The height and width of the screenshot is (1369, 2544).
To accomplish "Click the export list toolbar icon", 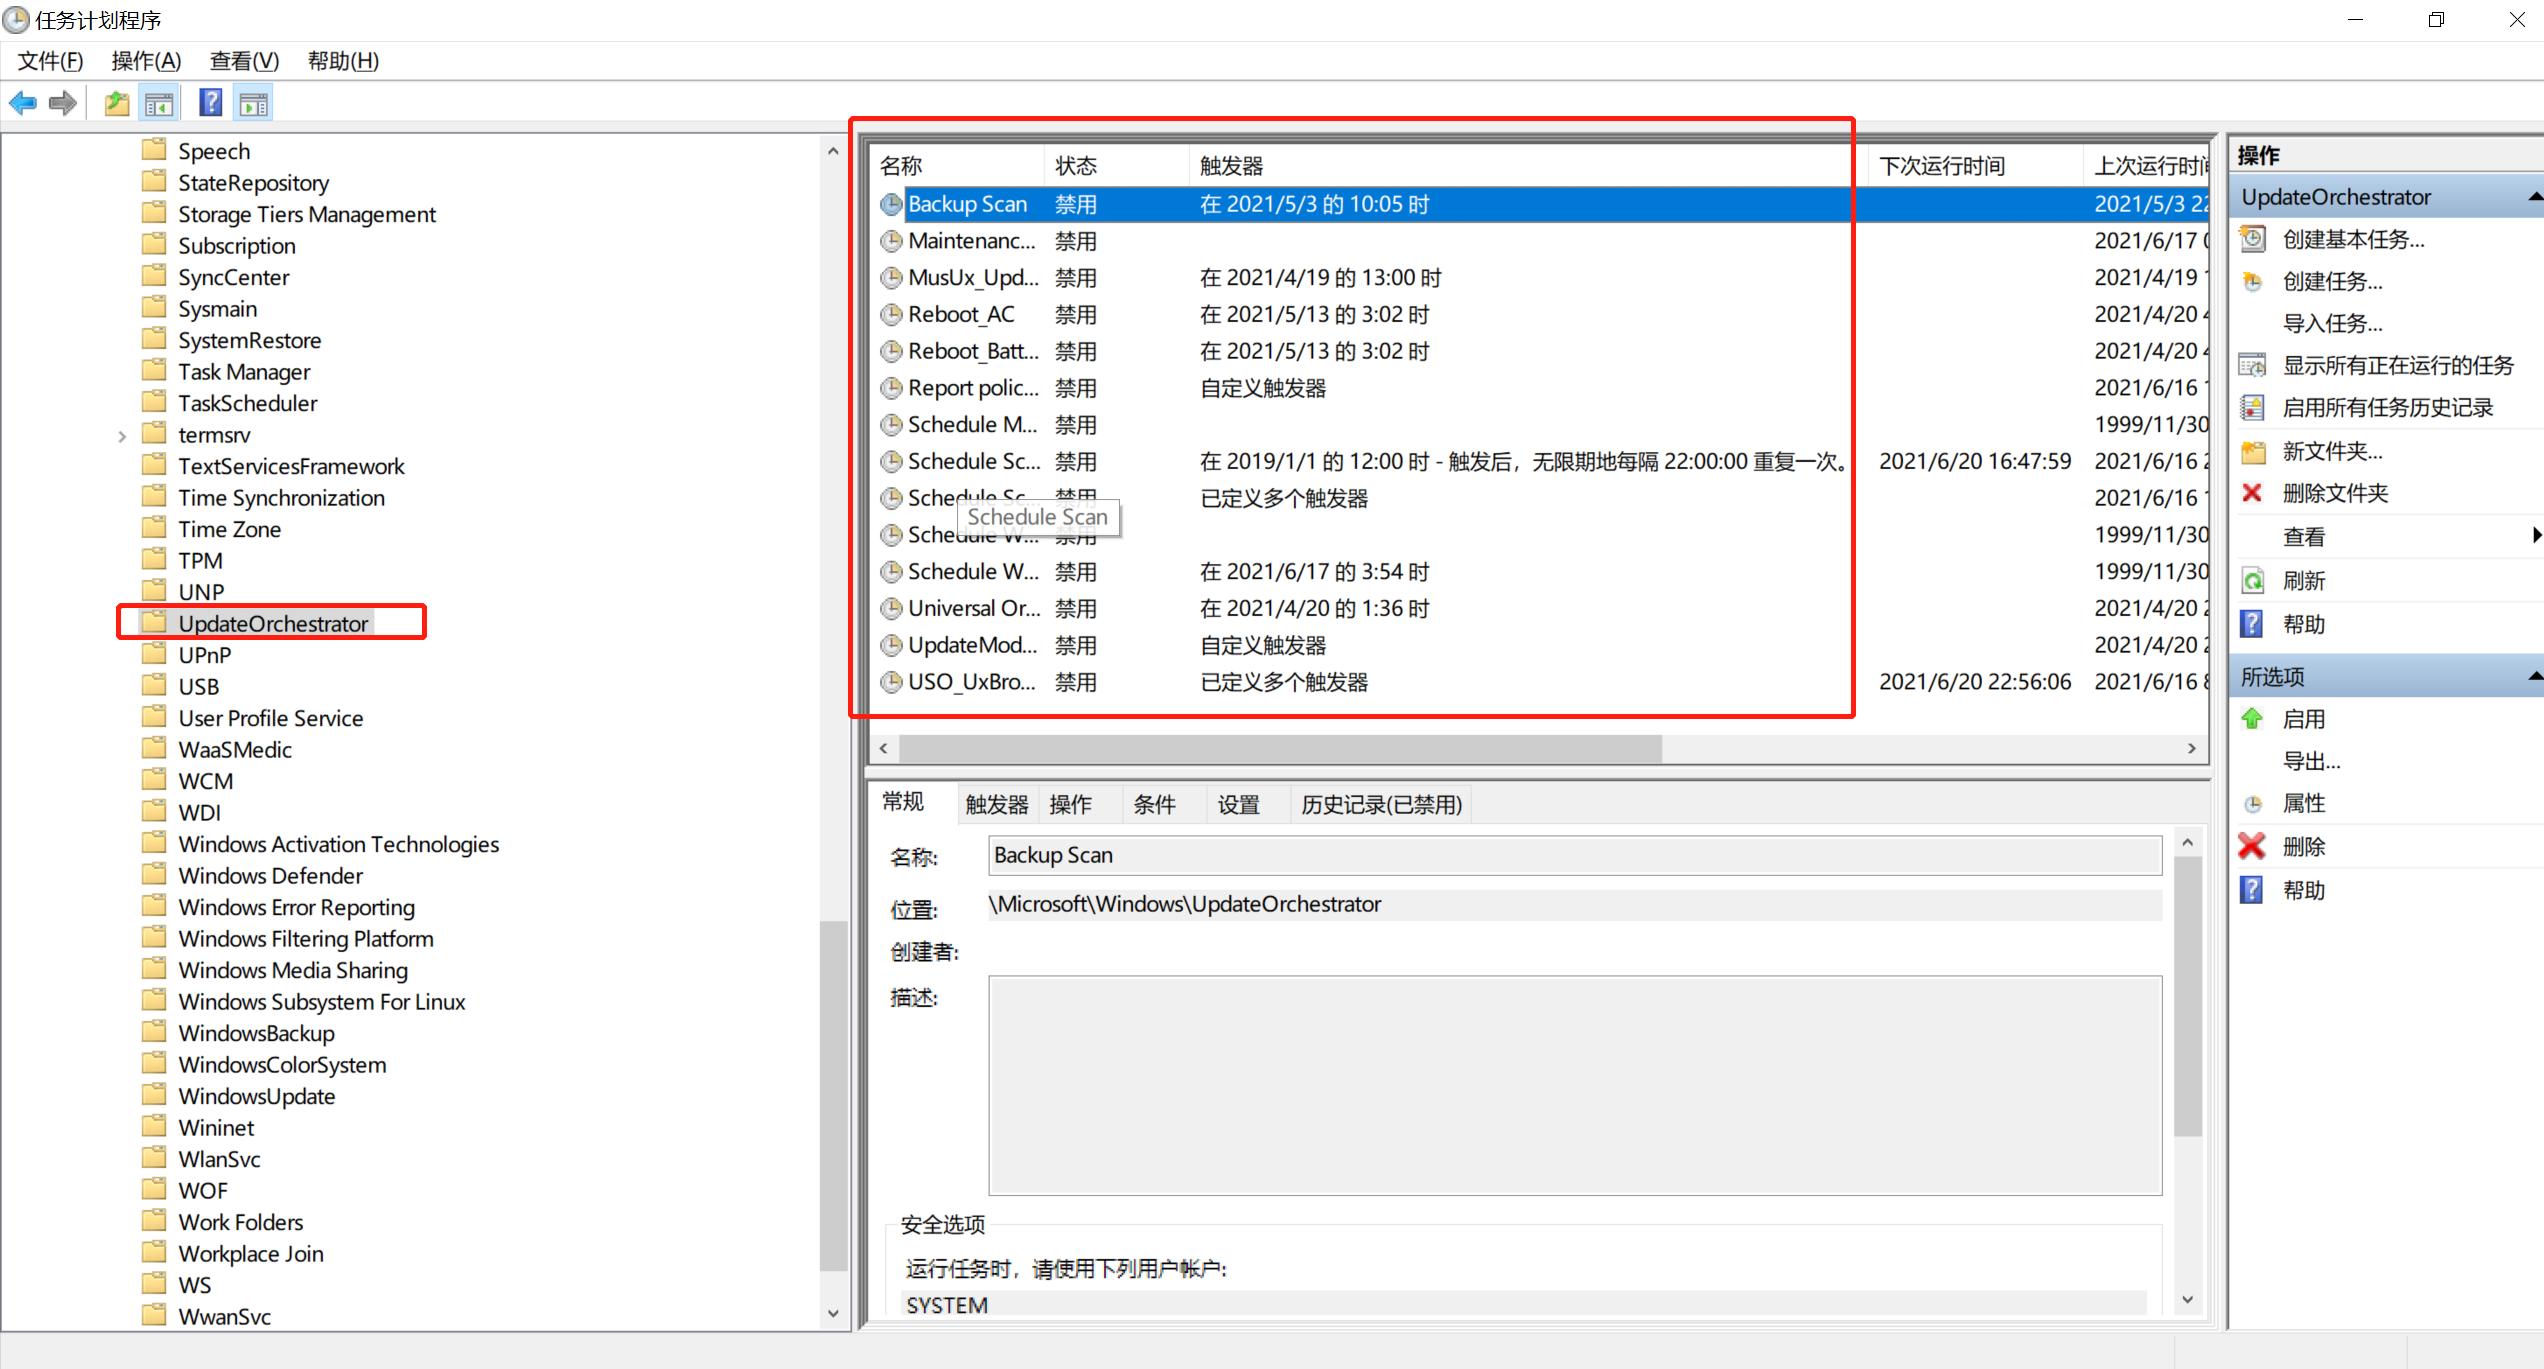I will tap(116, 101).
